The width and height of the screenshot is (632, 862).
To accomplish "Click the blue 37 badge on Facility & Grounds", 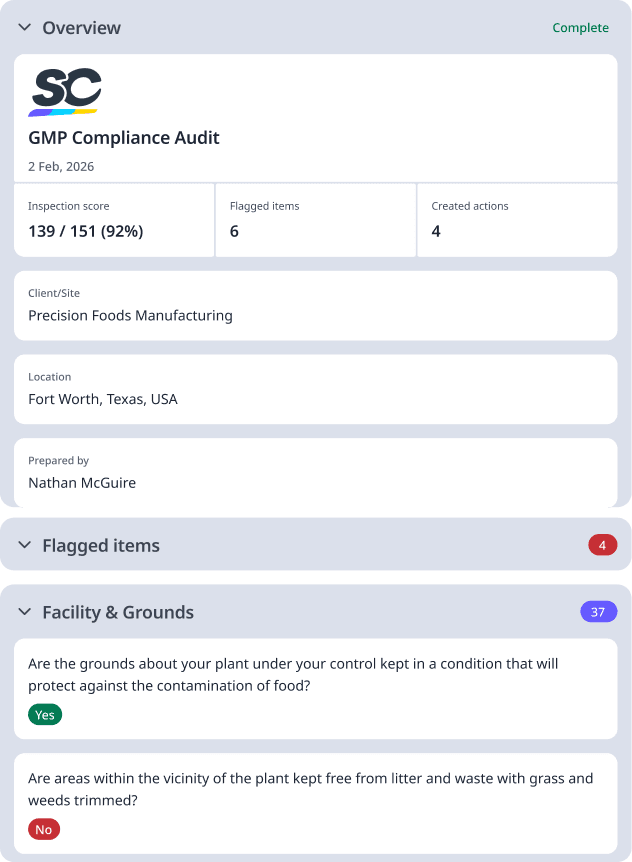I will (598, 611).
